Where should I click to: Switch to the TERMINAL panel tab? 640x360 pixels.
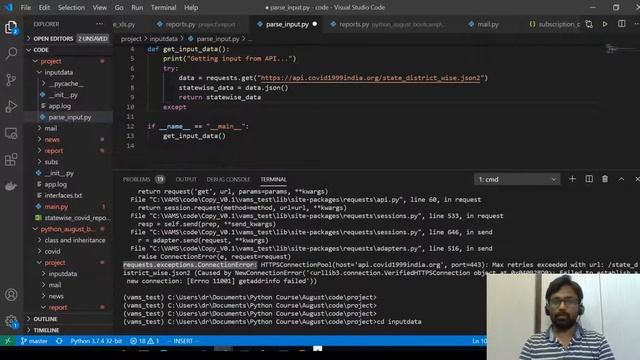pyautogui.click(x=273, y=179)
